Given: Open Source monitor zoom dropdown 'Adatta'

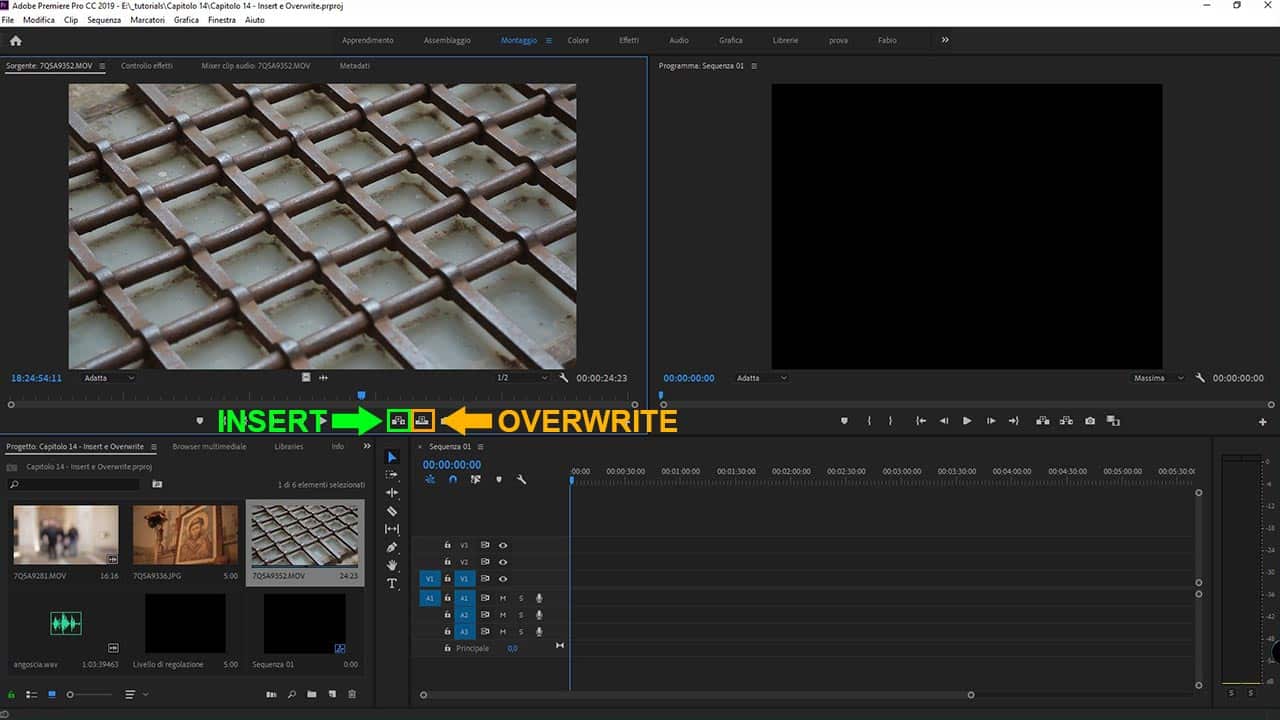Looking at the screenshot, I should point(109,378).
